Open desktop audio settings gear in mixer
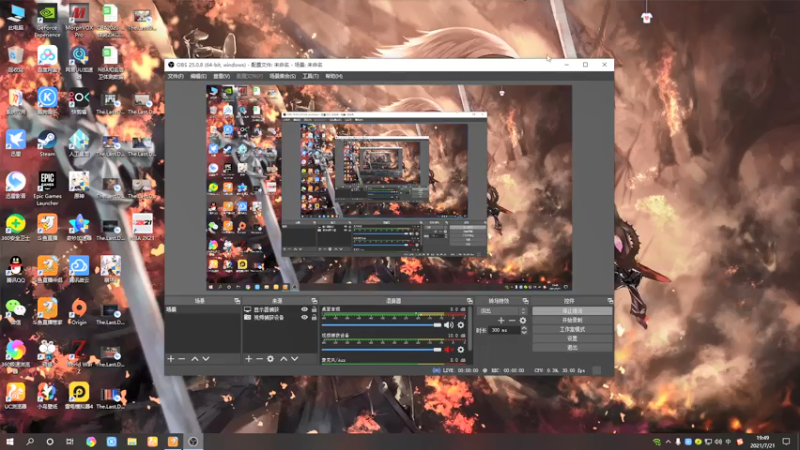This screenshot has width=800, height=450. [461, 325]
